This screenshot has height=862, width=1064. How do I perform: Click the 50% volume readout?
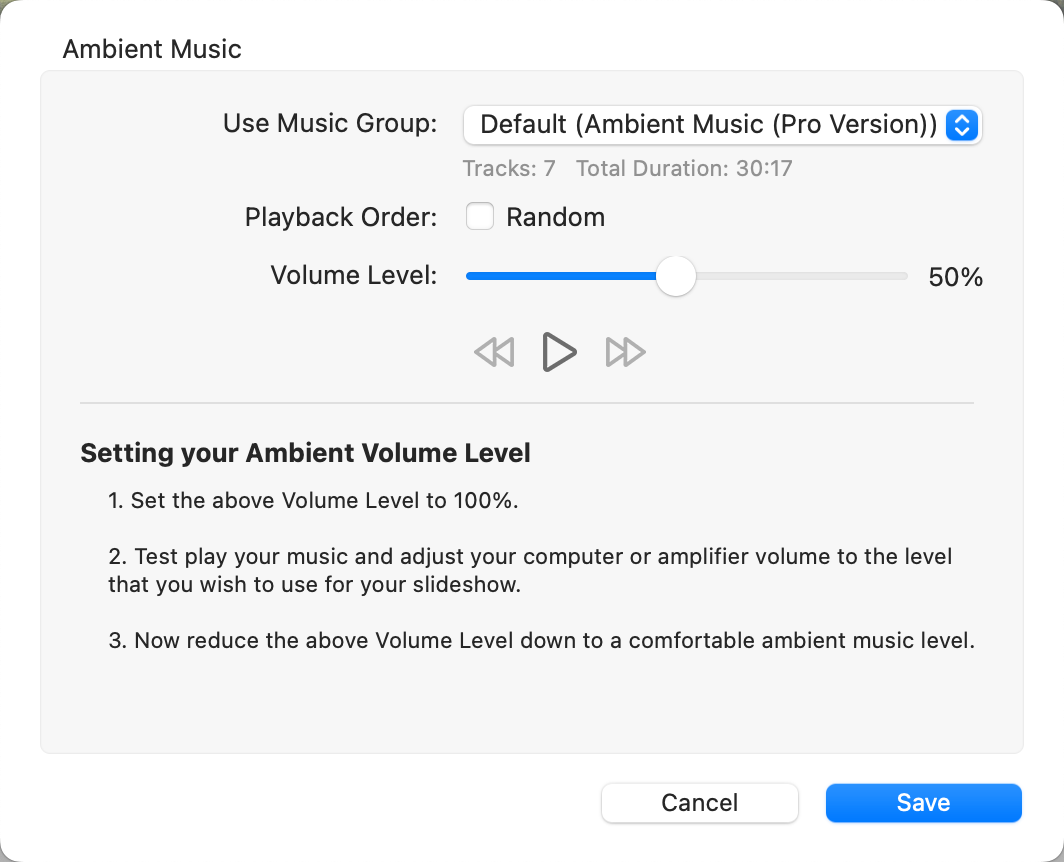point(956,277)
